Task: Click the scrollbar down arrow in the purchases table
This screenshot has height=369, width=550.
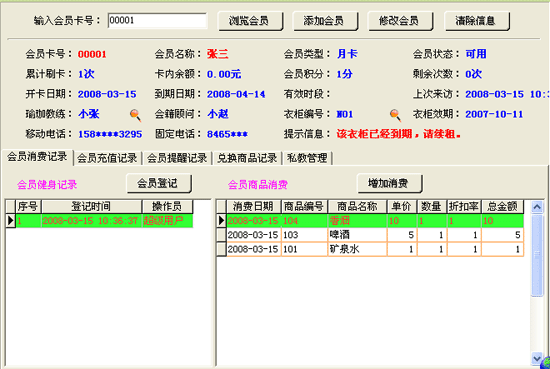Action: point(537,358)
